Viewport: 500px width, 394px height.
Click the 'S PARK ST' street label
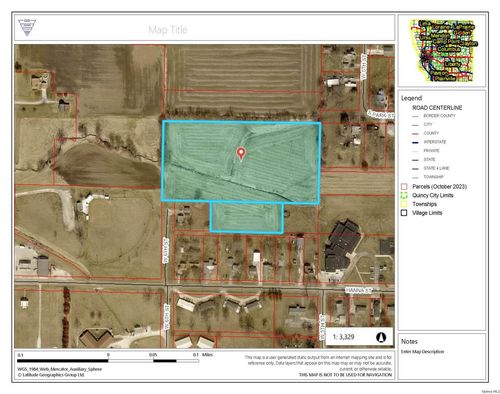coord(381,114)
